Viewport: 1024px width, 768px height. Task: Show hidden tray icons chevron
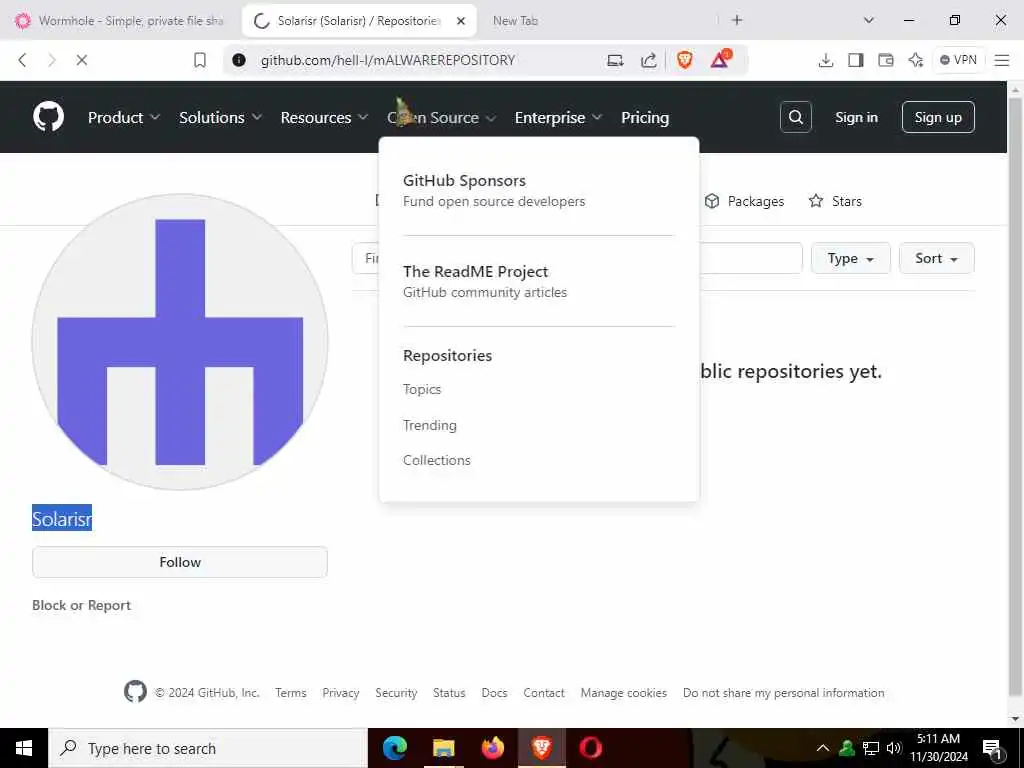(x=823, y=748)
